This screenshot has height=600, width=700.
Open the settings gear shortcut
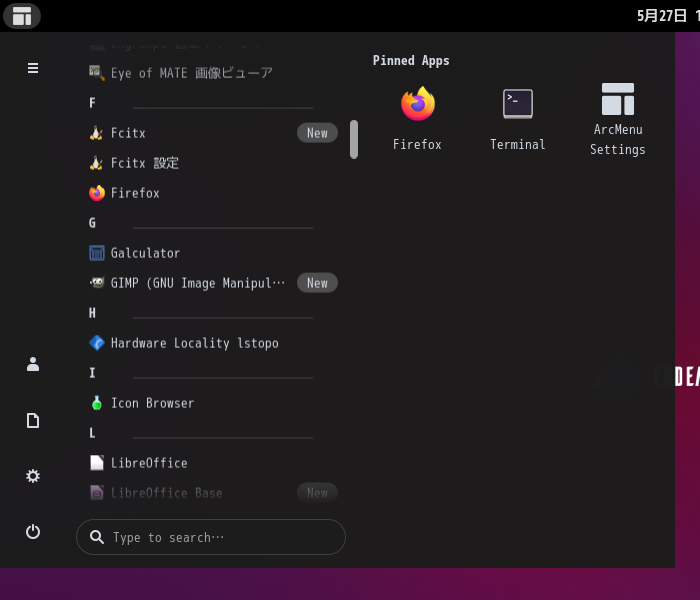[x=33, y=476]
